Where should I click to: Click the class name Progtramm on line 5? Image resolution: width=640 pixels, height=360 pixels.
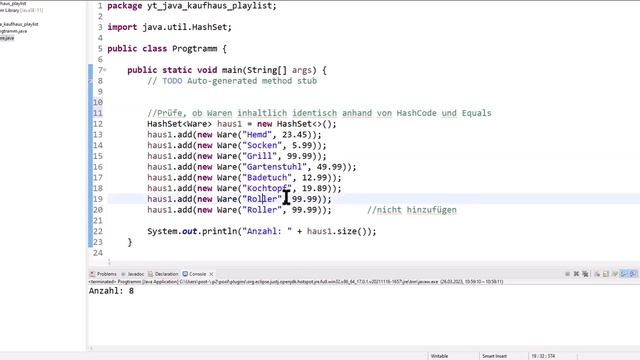[194, 49]
